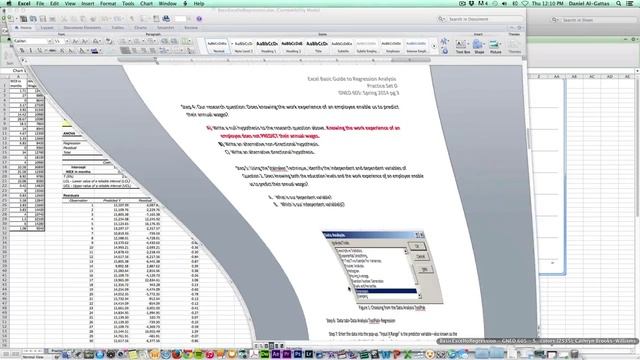Click the Premiere Pr icon in the Dock
640x360 pixels.
pos(287,354)
